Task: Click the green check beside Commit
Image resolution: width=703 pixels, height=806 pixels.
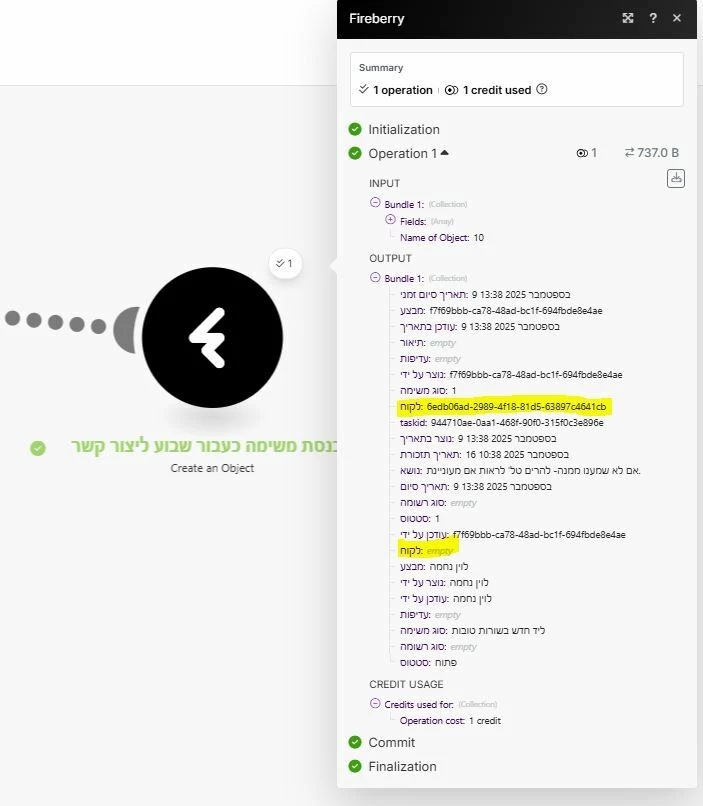Action: pyautogui.click(x=355, y=742)
